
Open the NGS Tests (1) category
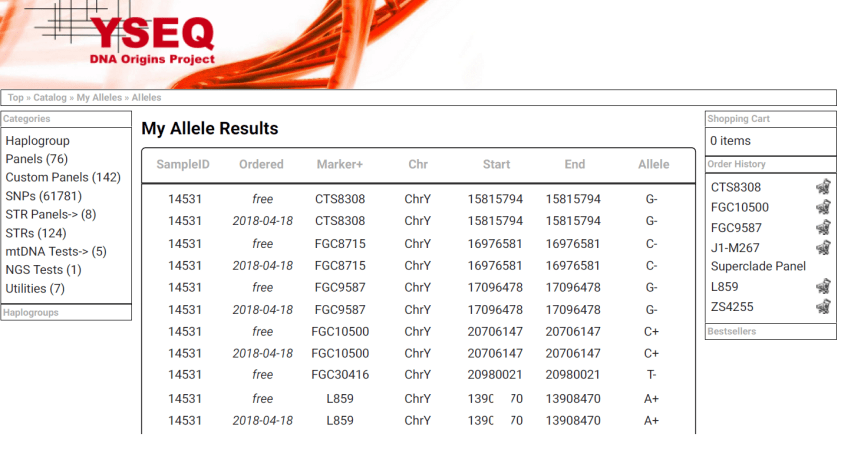click(x=44, y=270)
